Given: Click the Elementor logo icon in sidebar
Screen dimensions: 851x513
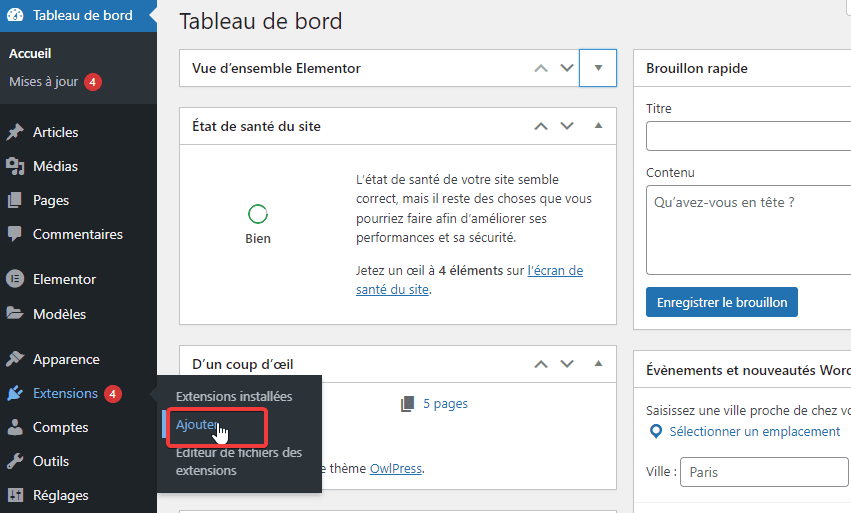Looking at the screenshot, I should (x=15, y=279).
